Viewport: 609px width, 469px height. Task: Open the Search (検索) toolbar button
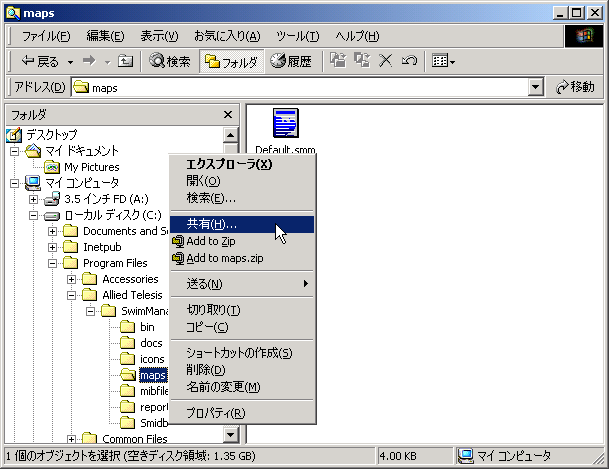click(x=170, y=61)
